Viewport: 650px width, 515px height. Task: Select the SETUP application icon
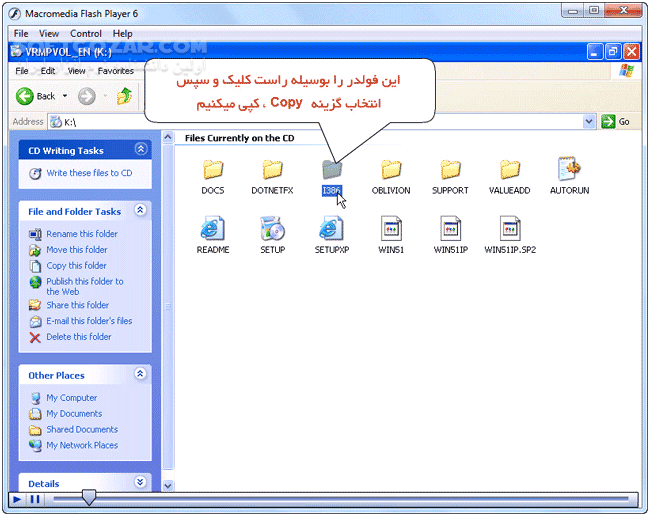272,228
